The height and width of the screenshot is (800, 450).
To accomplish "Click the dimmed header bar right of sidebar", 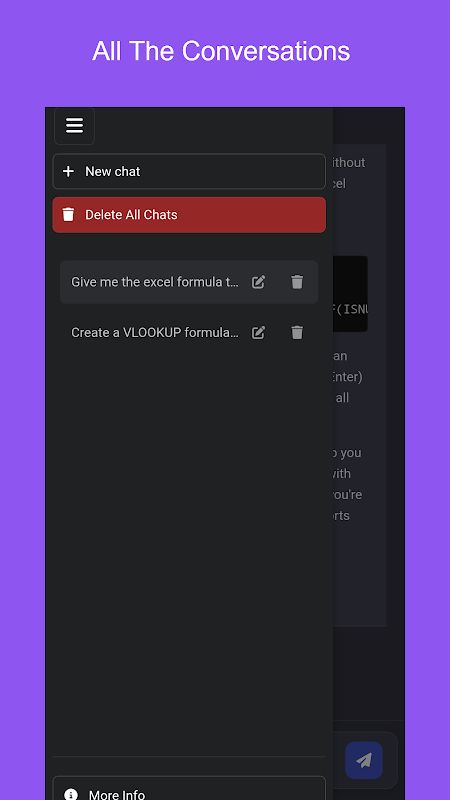I will 368,126.
